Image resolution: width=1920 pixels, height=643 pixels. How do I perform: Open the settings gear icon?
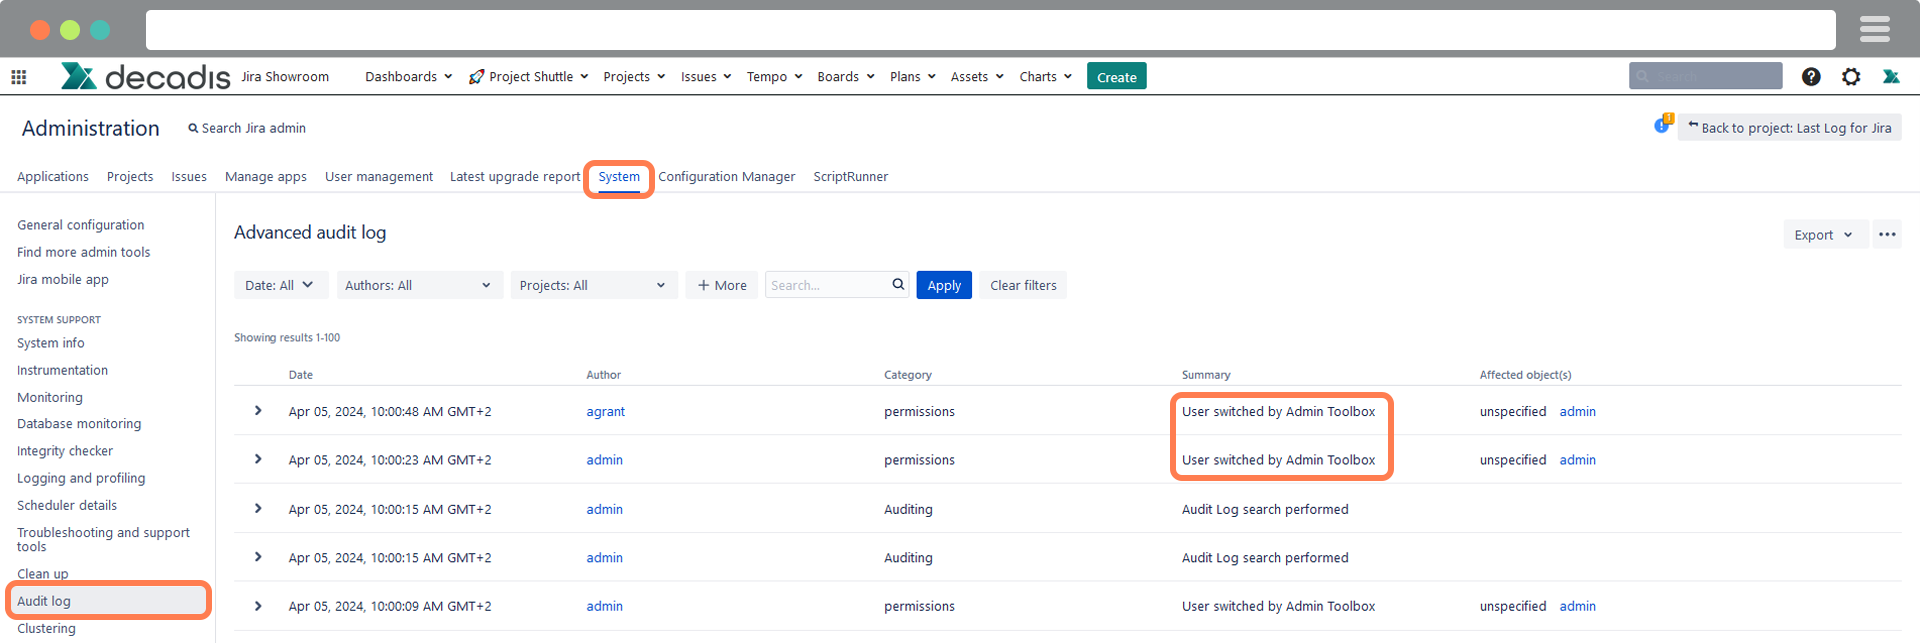1851,77
